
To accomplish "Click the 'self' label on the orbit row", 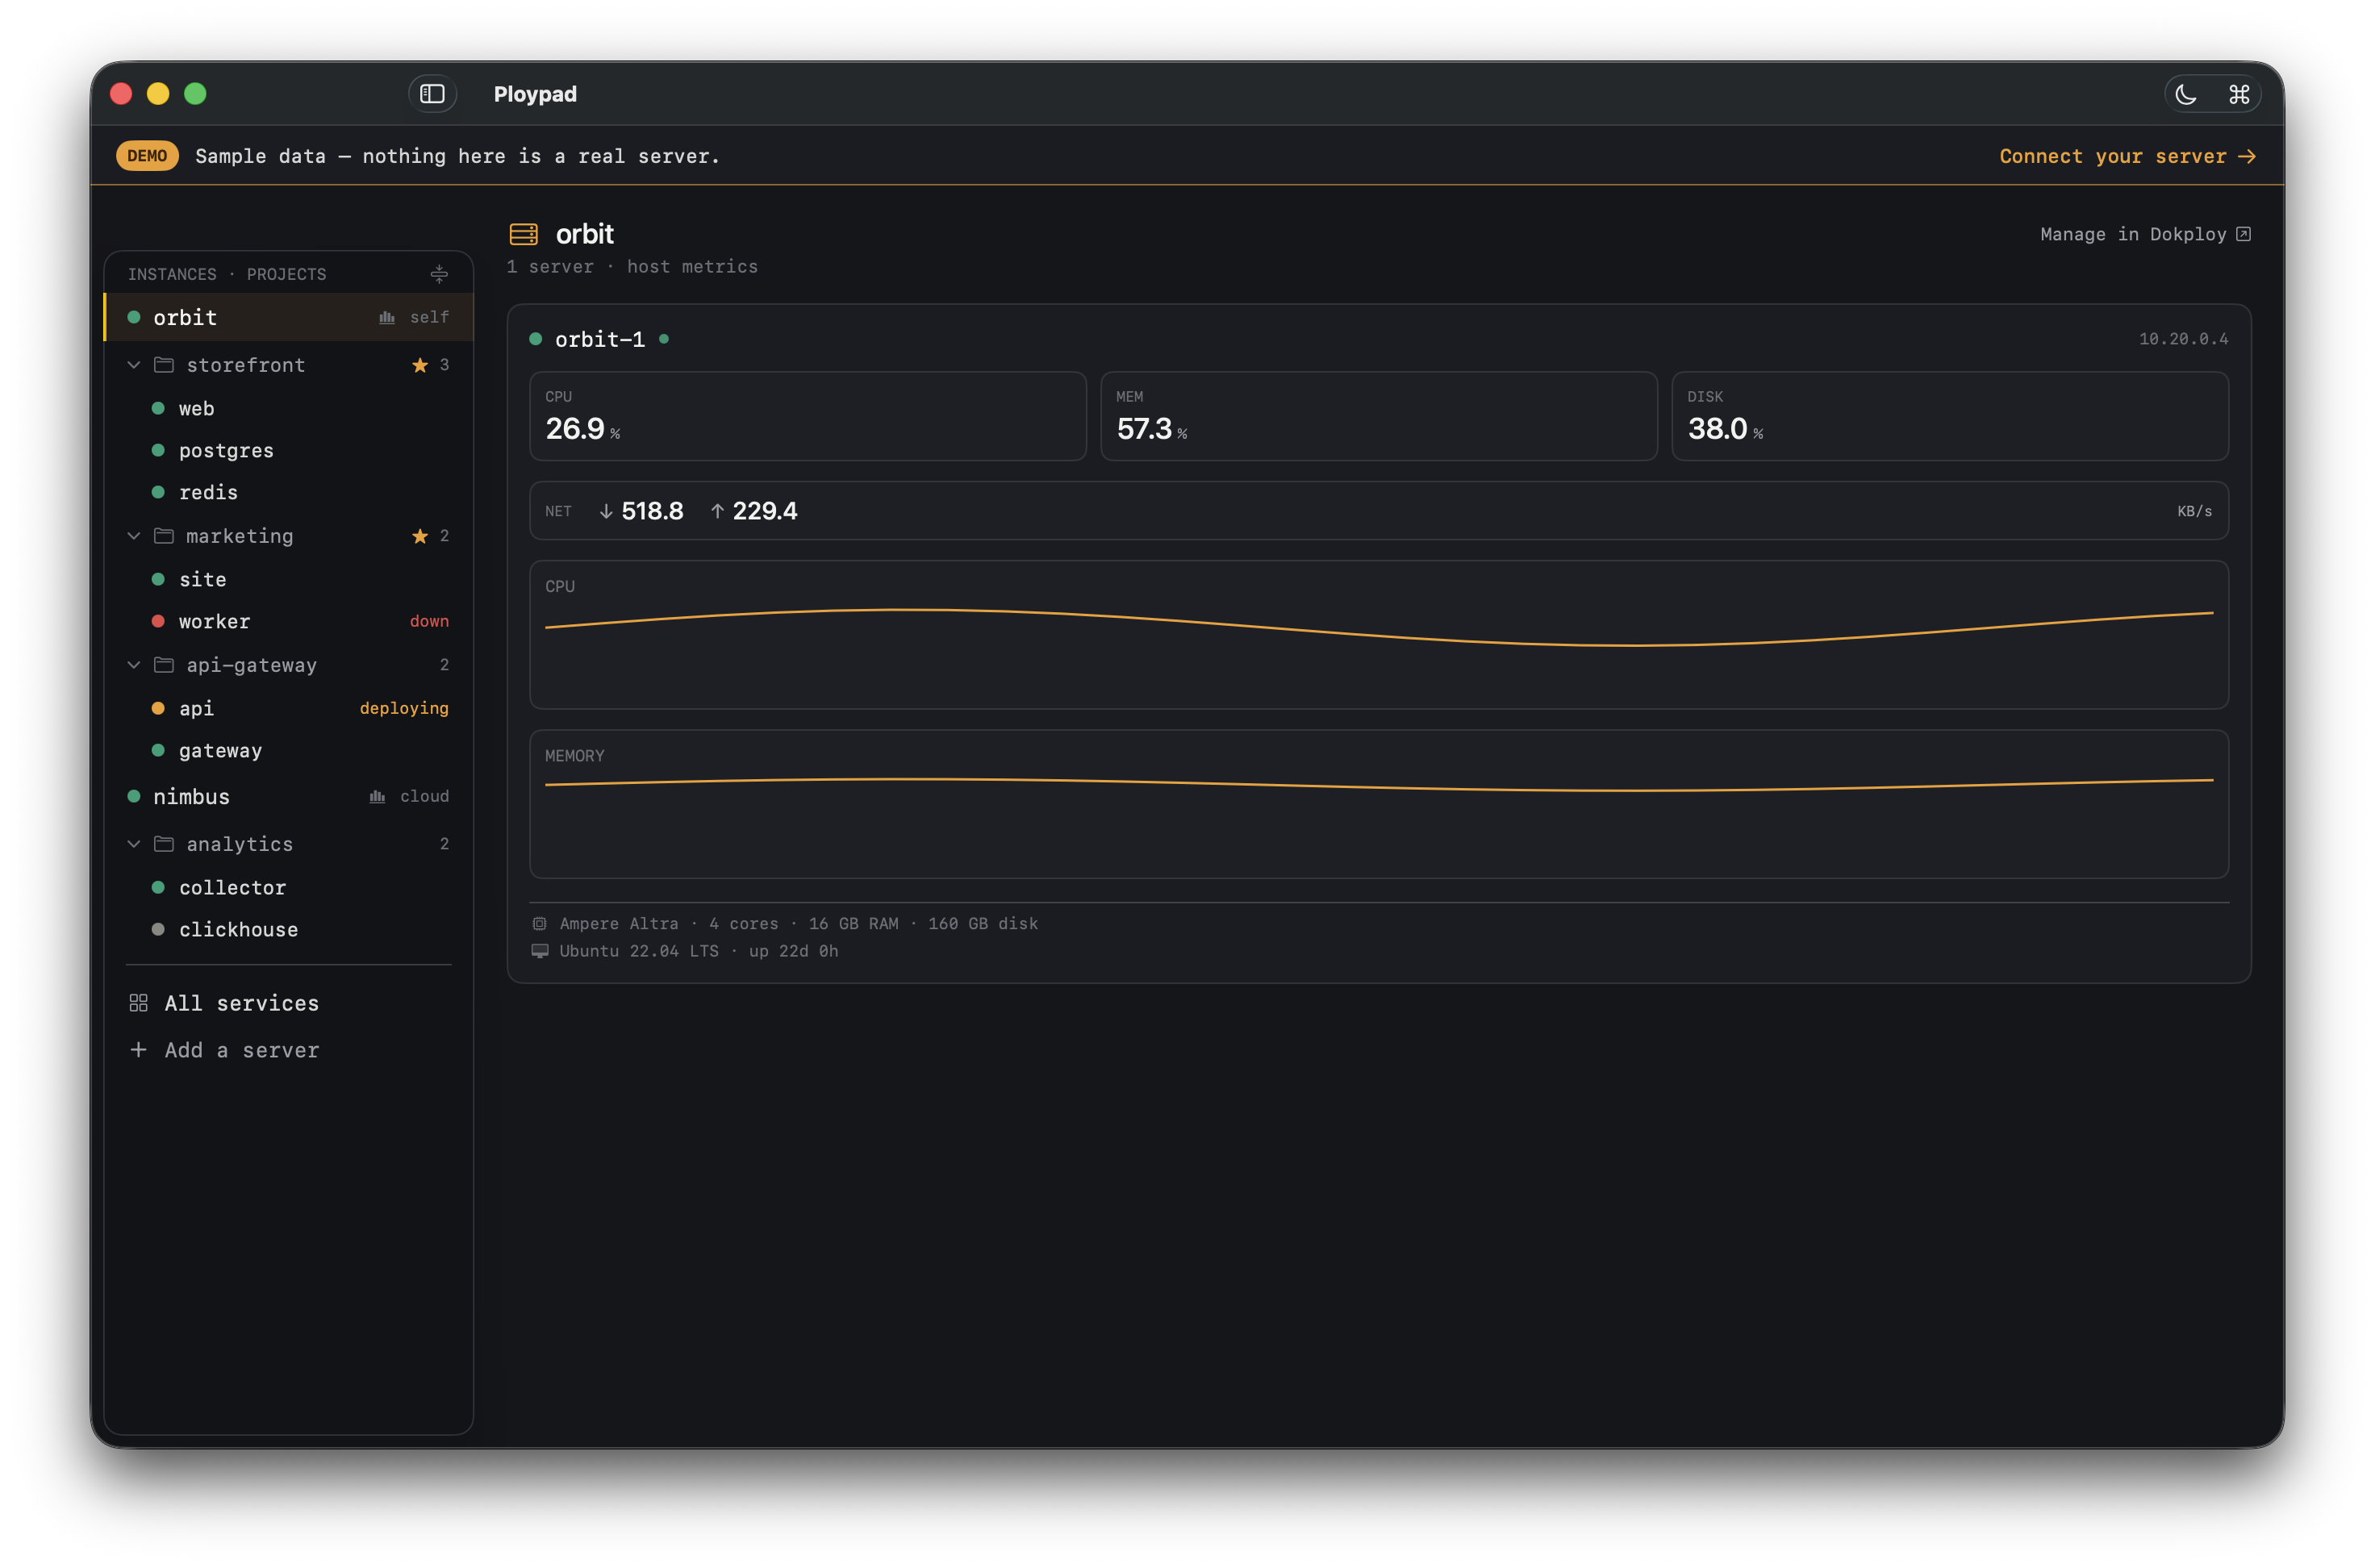I will pos(429,318).
